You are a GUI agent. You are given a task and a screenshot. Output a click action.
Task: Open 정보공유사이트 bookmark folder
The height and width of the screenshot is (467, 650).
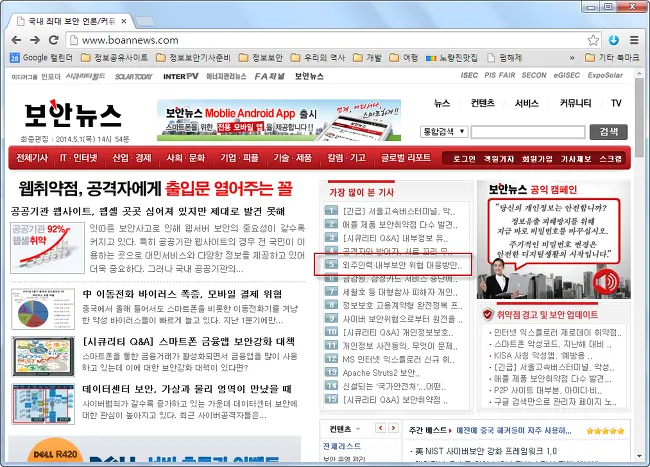[114, 58]
